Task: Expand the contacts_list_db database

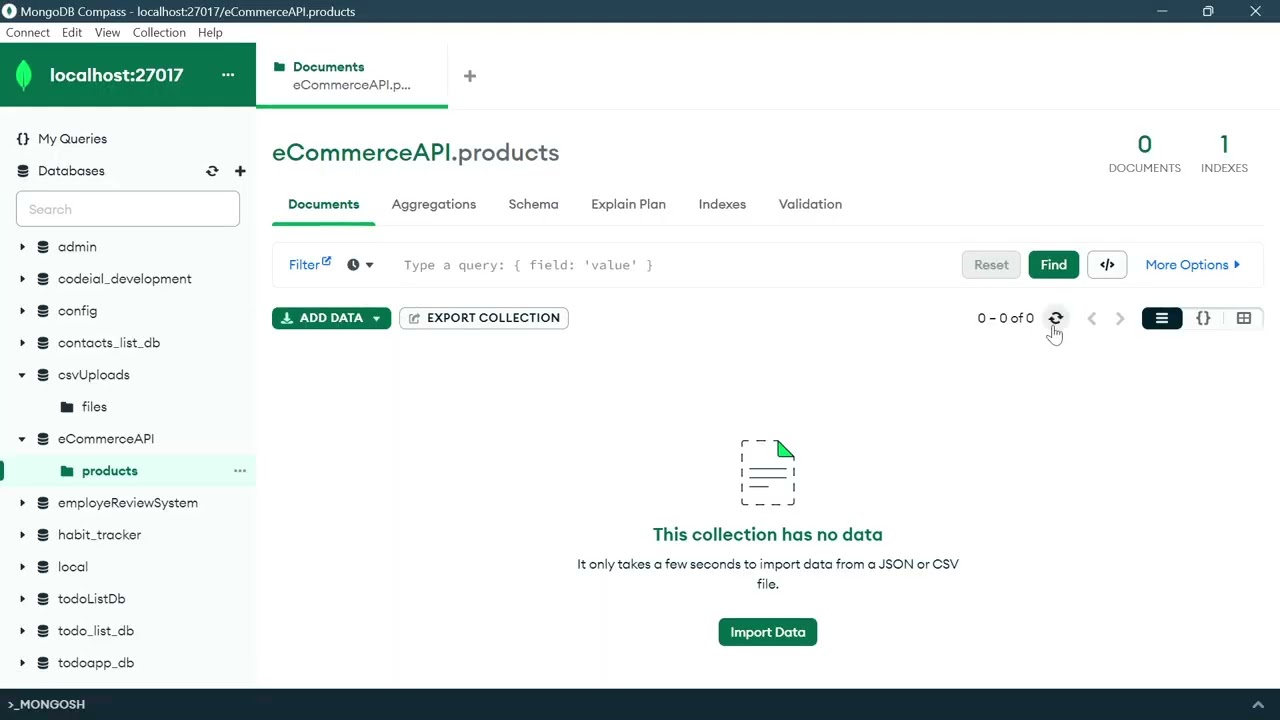Action: (22, 343)
